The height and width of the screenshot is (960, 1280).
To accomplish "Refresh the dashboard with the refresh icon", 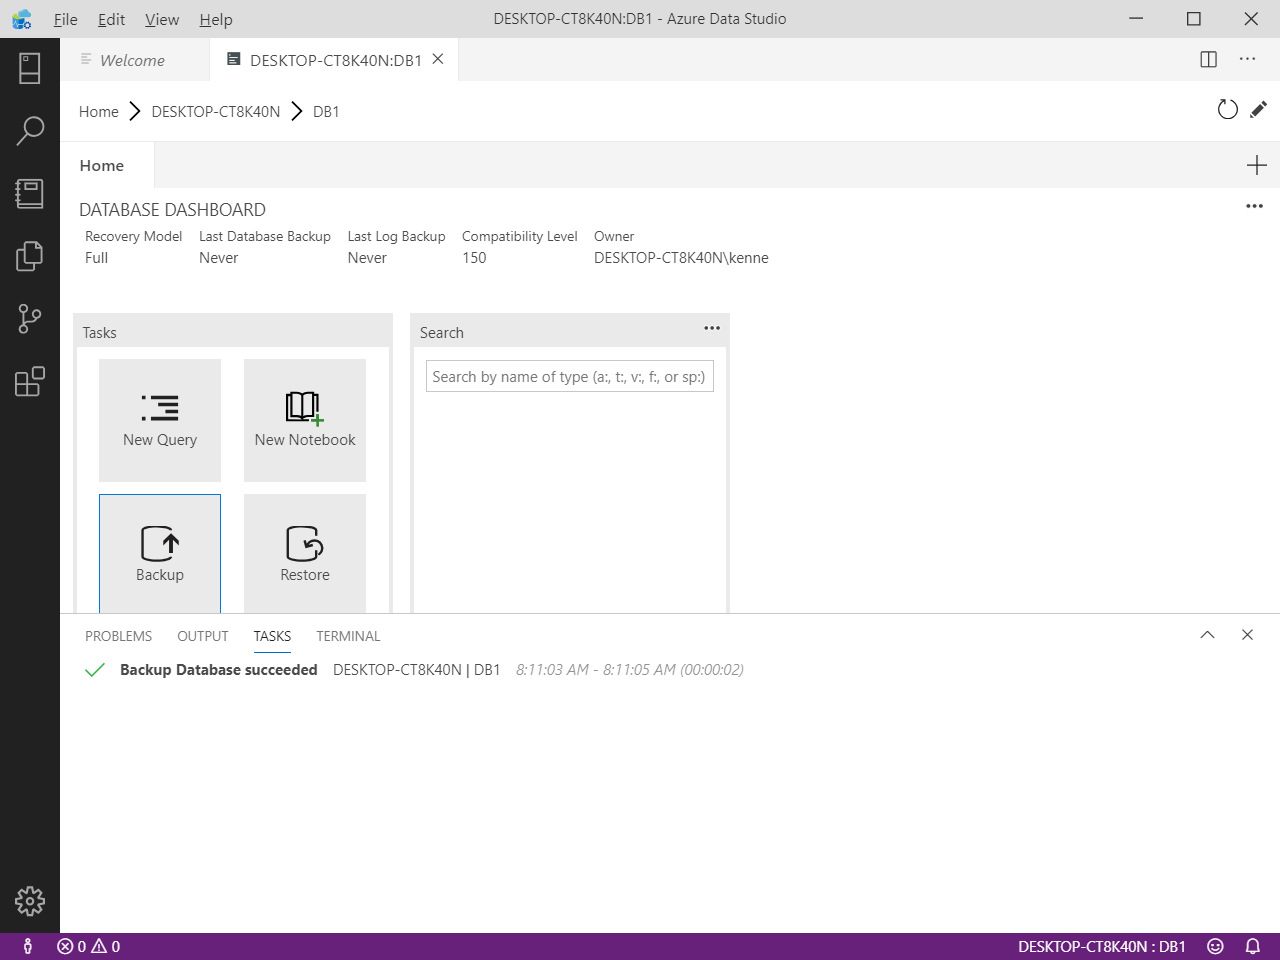I will (1227, 110).
